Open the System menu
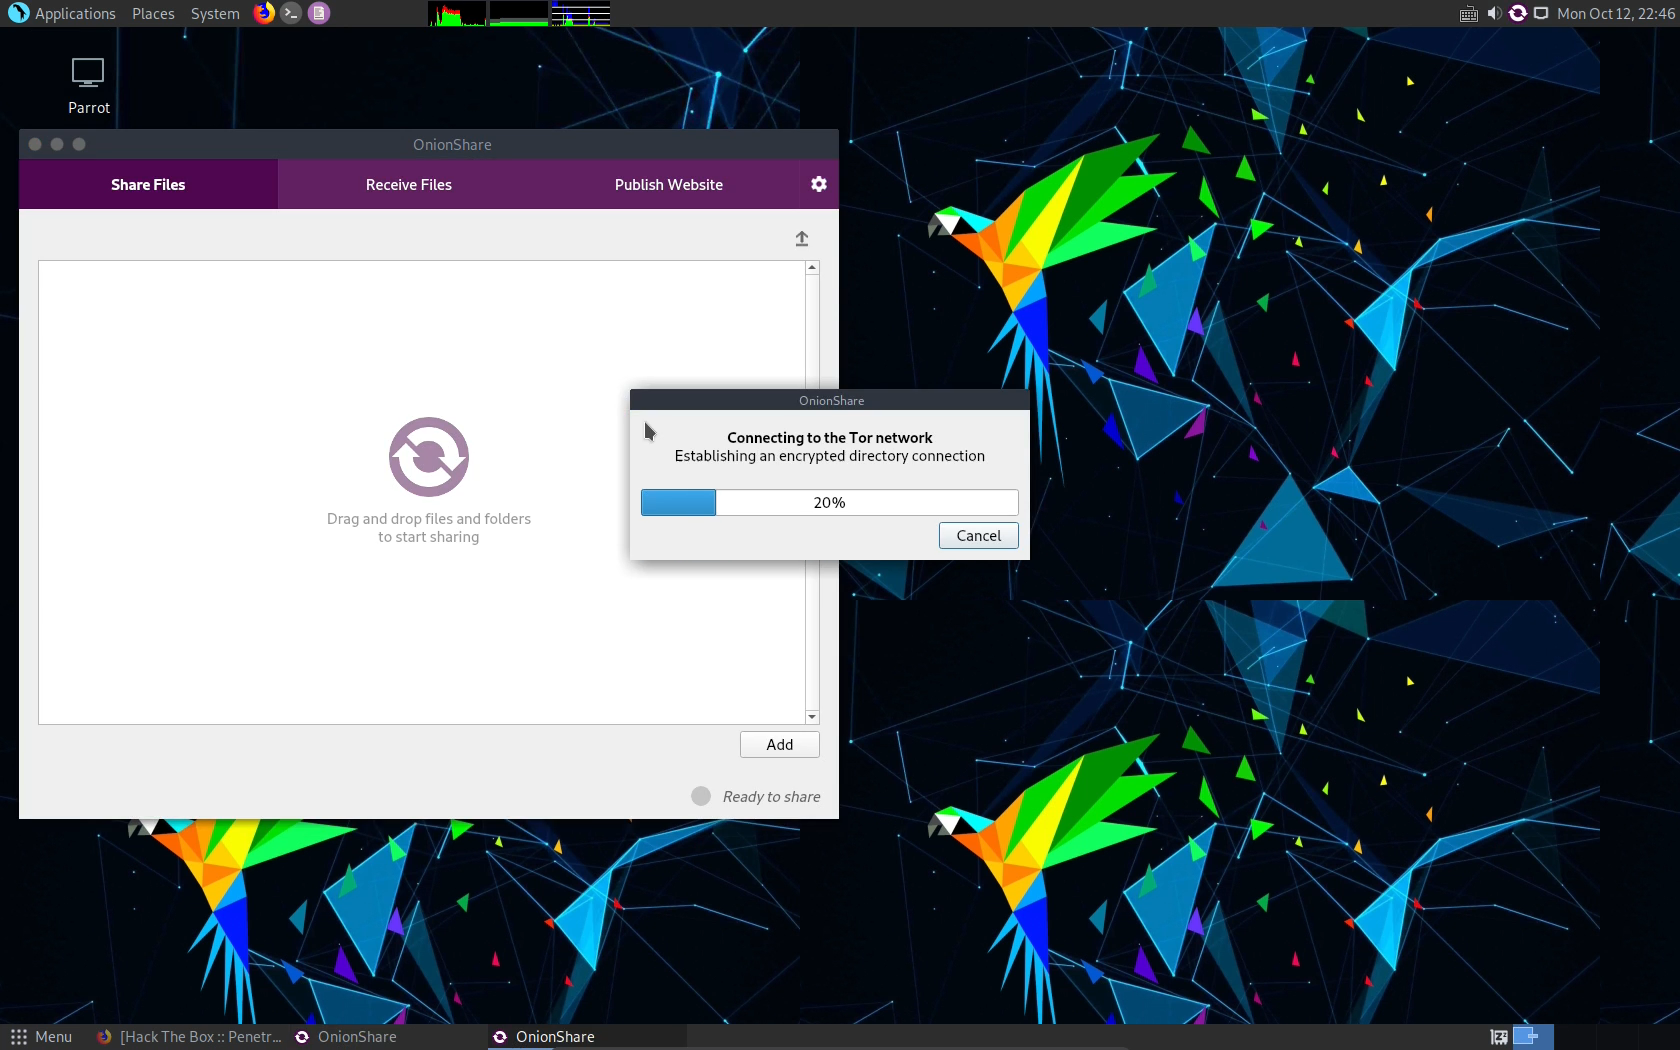The height and width of the screenshot is (1050, 1680). pos(215,14)
